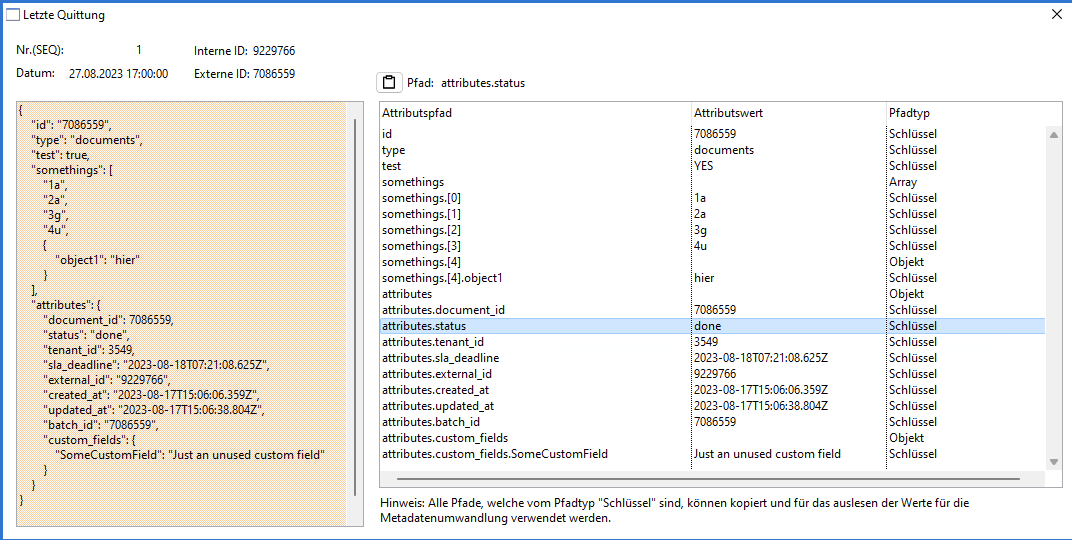Select the attributes.status row
Image resolution: width=1072 pixels, height=540 pixels.
[x=424, y=326]
